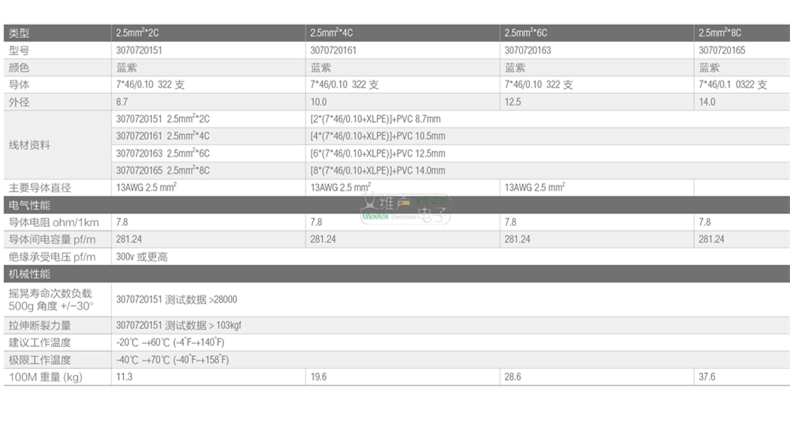The height and width of the screenshot is (423, 790).
Task: Click the 导体 row label
Action: 19,85
